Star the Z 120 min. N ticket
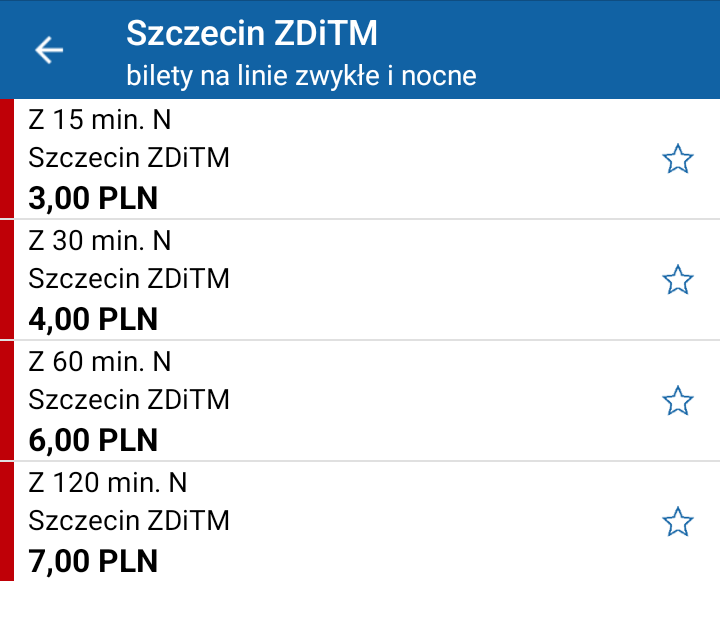 (x=677, y=522)
